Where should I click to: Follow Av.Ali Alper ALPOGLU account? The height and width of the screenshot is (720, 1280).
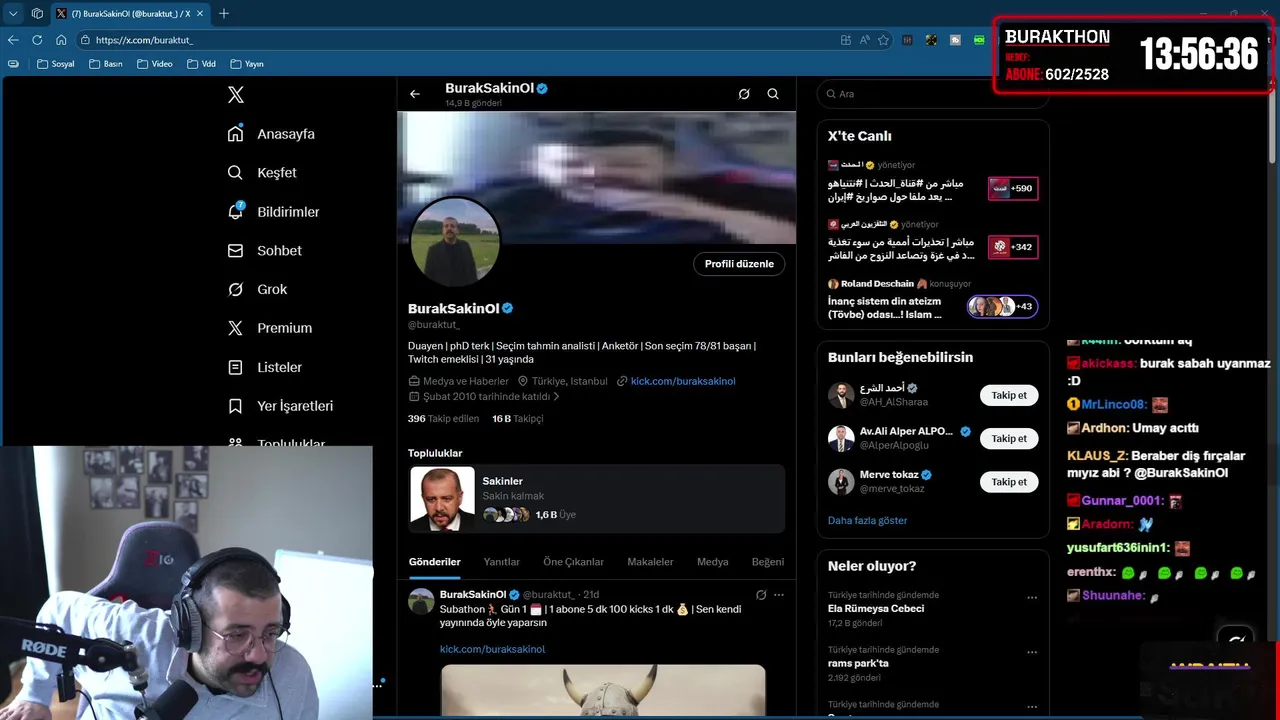pos(1009,438)
